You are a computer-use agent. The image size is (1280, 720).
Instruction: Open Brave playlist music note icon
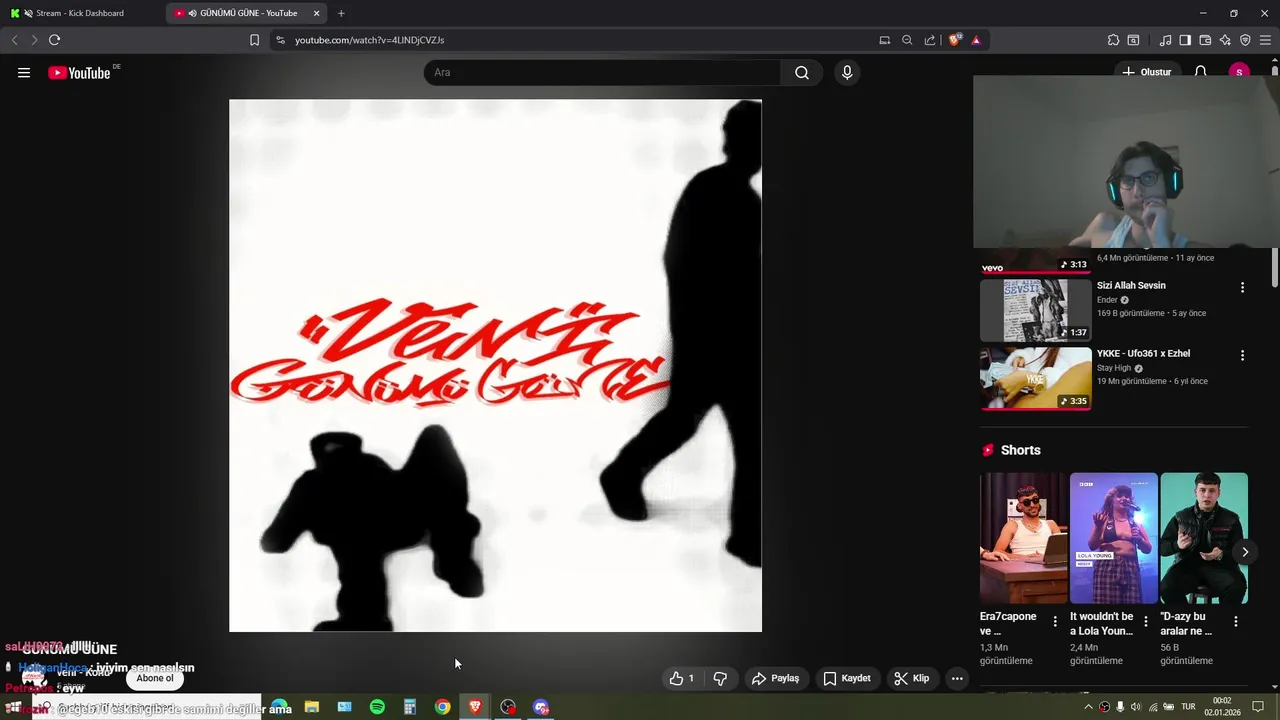(x=1165, y=40)
